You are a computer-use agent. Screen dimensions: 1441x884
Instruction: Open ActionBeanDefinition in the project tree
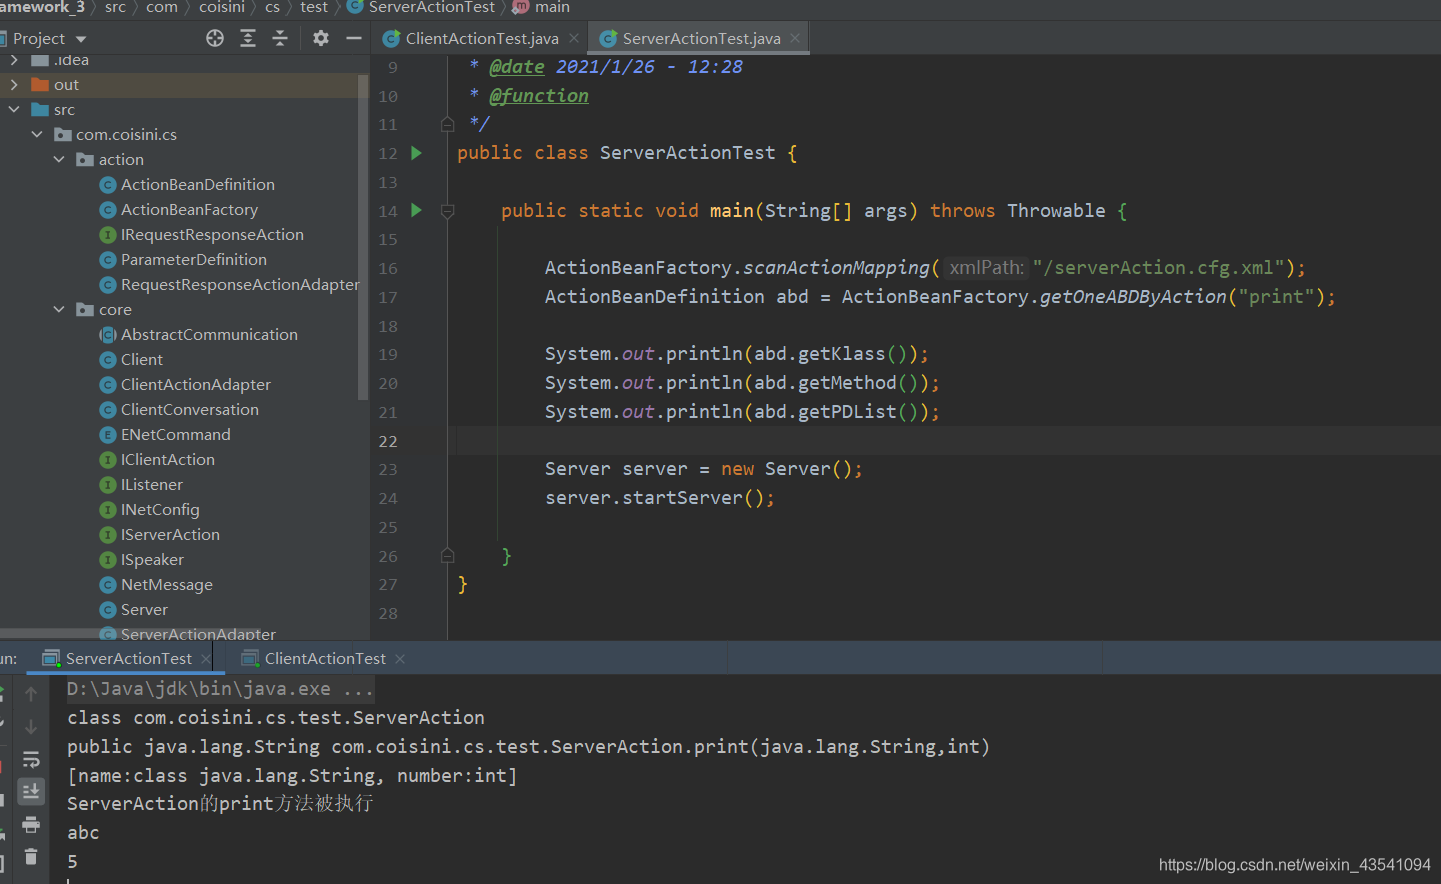pos(198,185)
